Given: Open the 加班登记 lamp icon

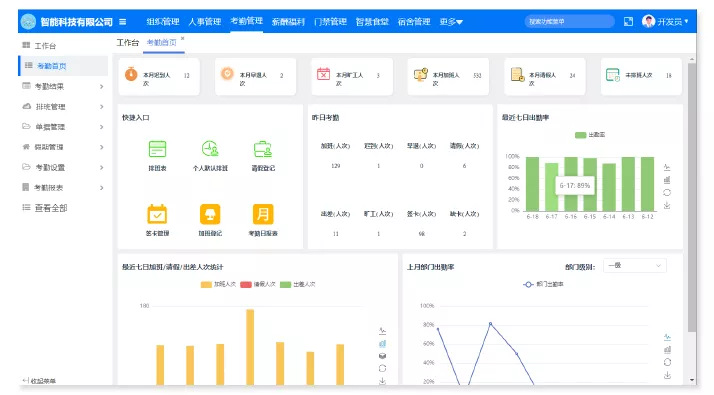Looking at the screenshot, I should pyautogui.click(x=210, y=214).
